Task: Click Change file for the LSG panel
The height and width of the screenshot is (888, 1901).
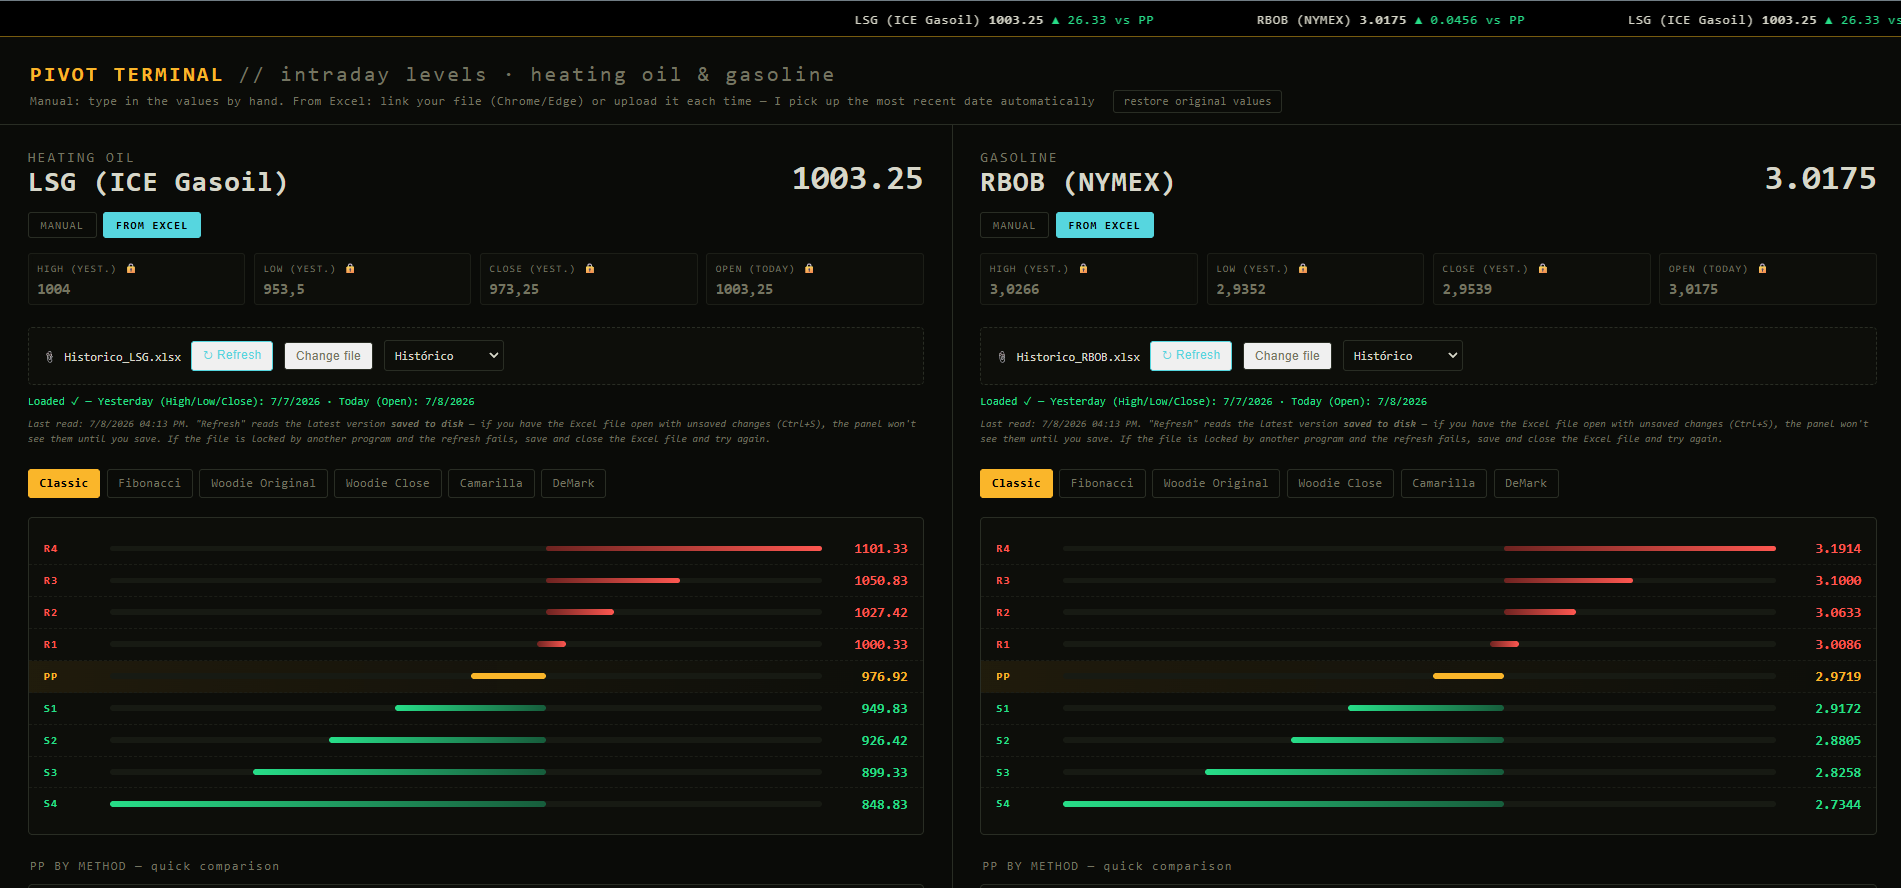Action: (328, 356)
